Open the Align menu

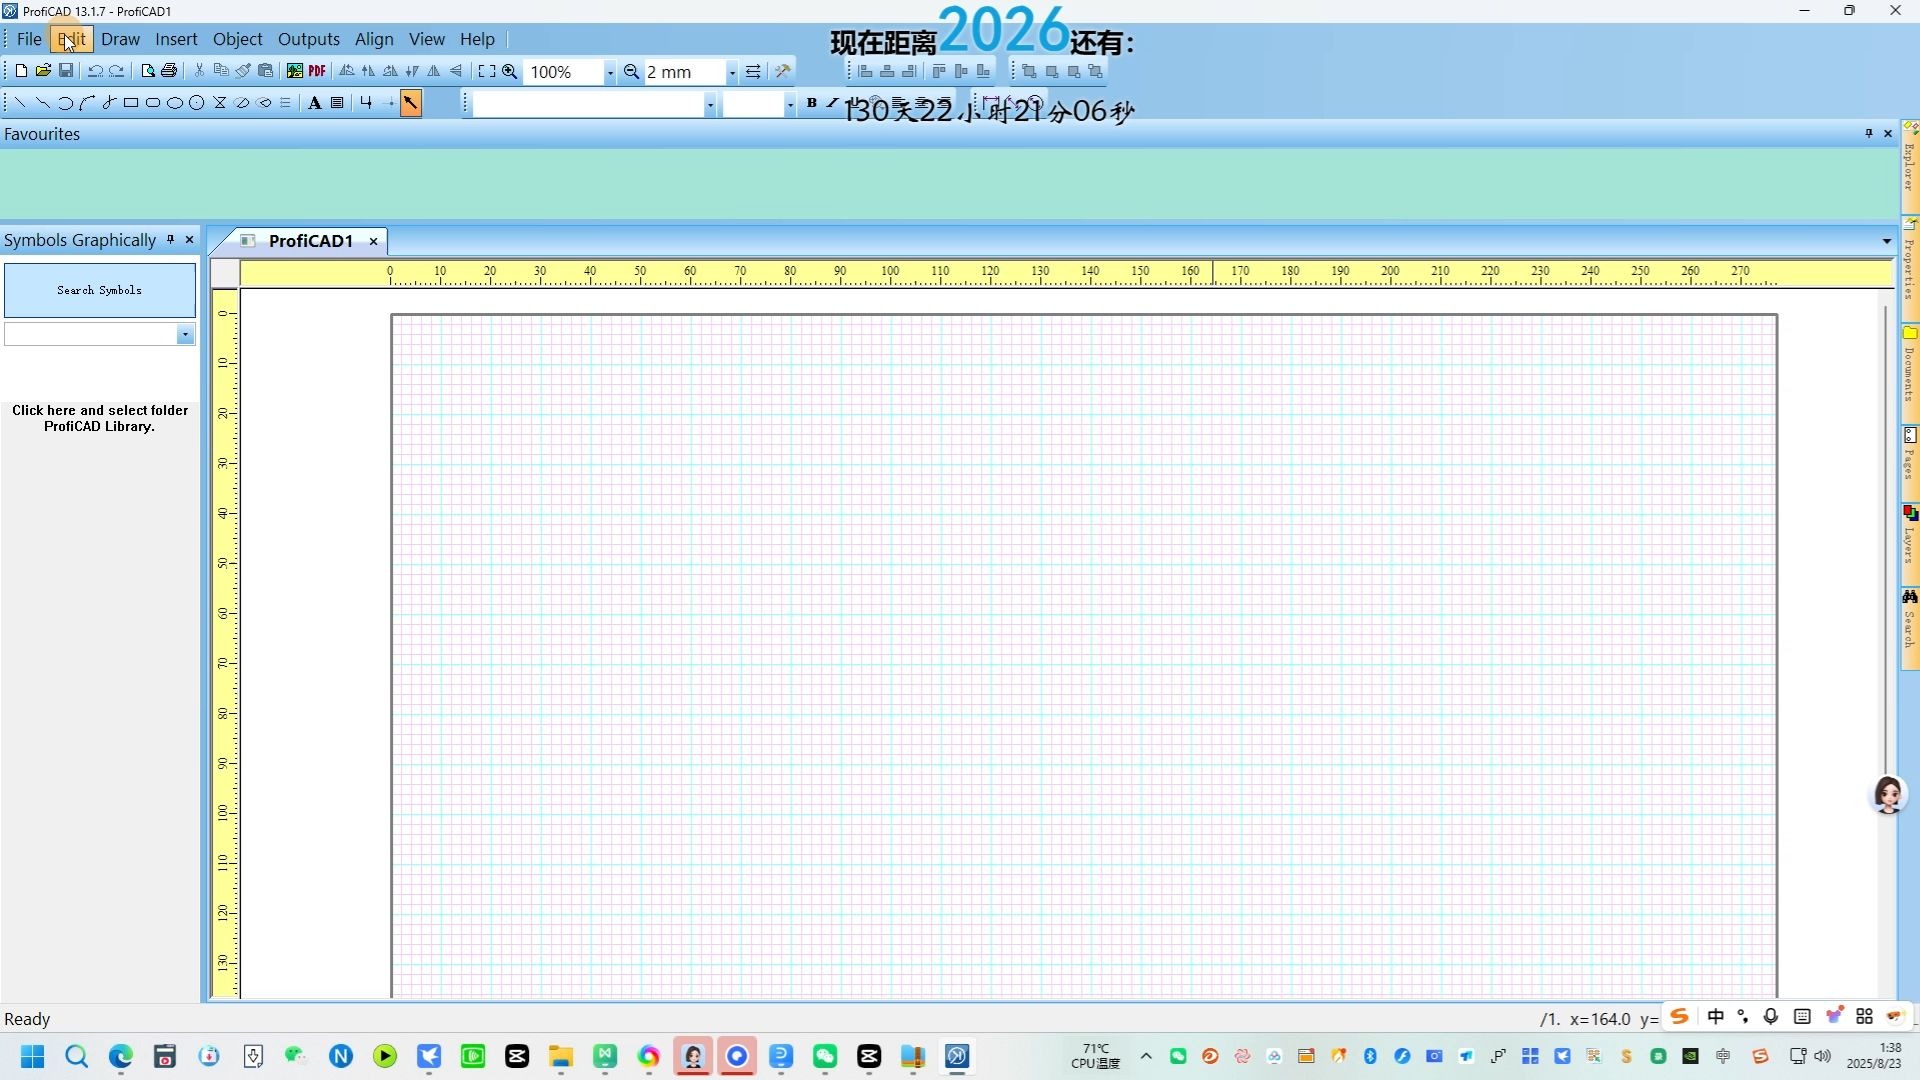374,39
